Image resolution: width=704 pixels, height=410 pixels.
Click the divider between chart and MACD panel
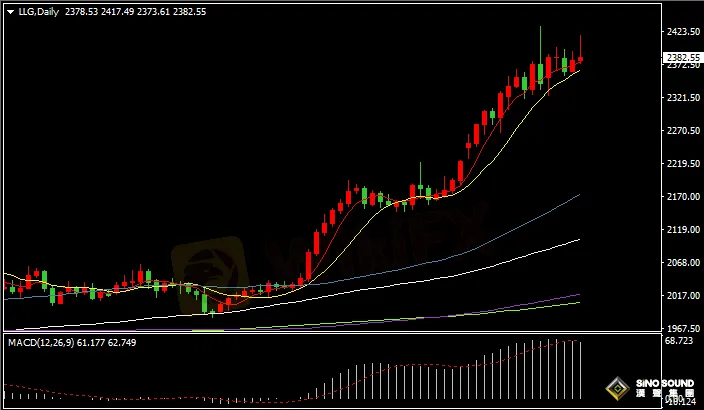pyautogui.click(x=330, y=333)
